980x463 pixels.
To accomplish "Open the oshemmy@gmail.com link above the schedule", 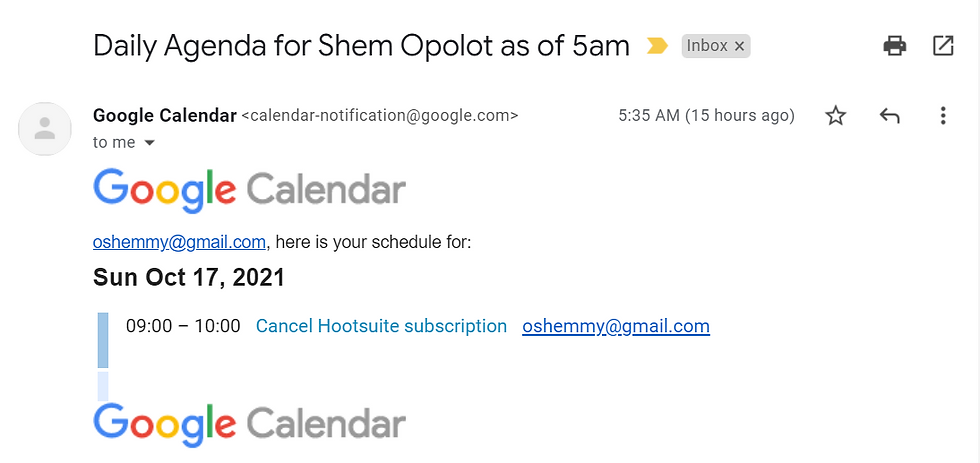I will pyautogui.click(x=179, y=242).
